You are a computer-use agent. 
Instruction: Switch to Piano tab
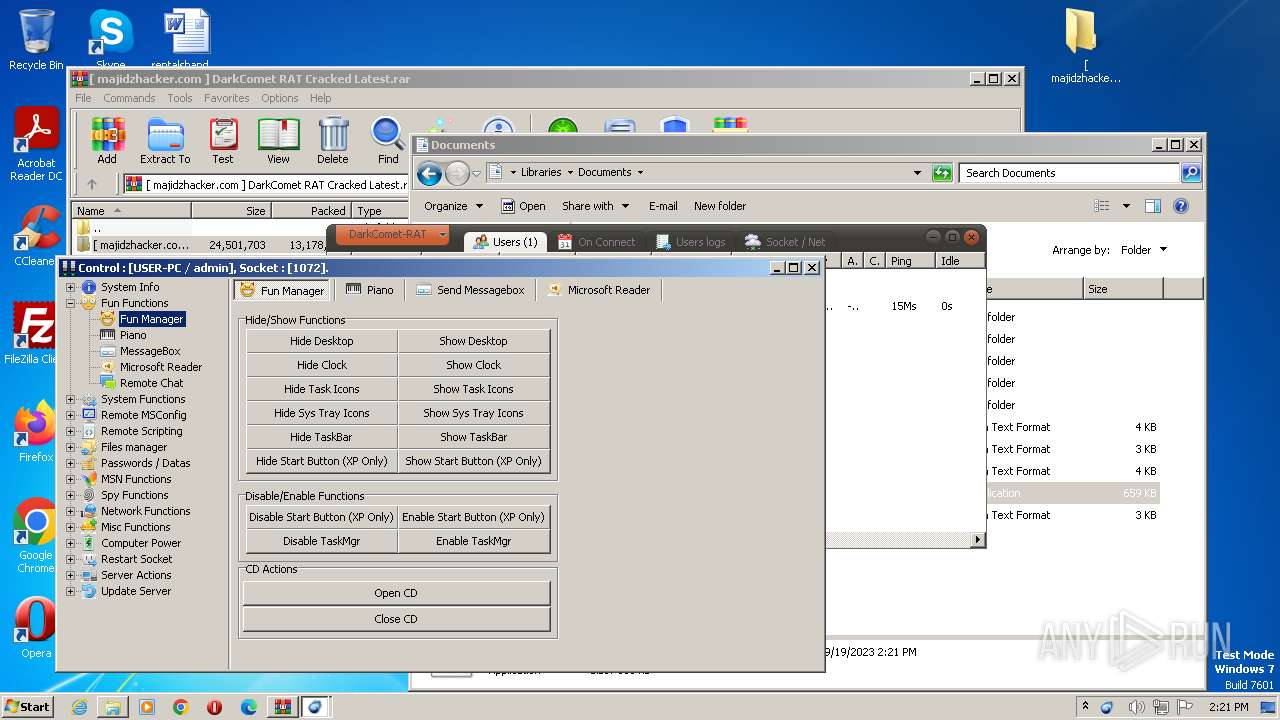click(370, 290)
